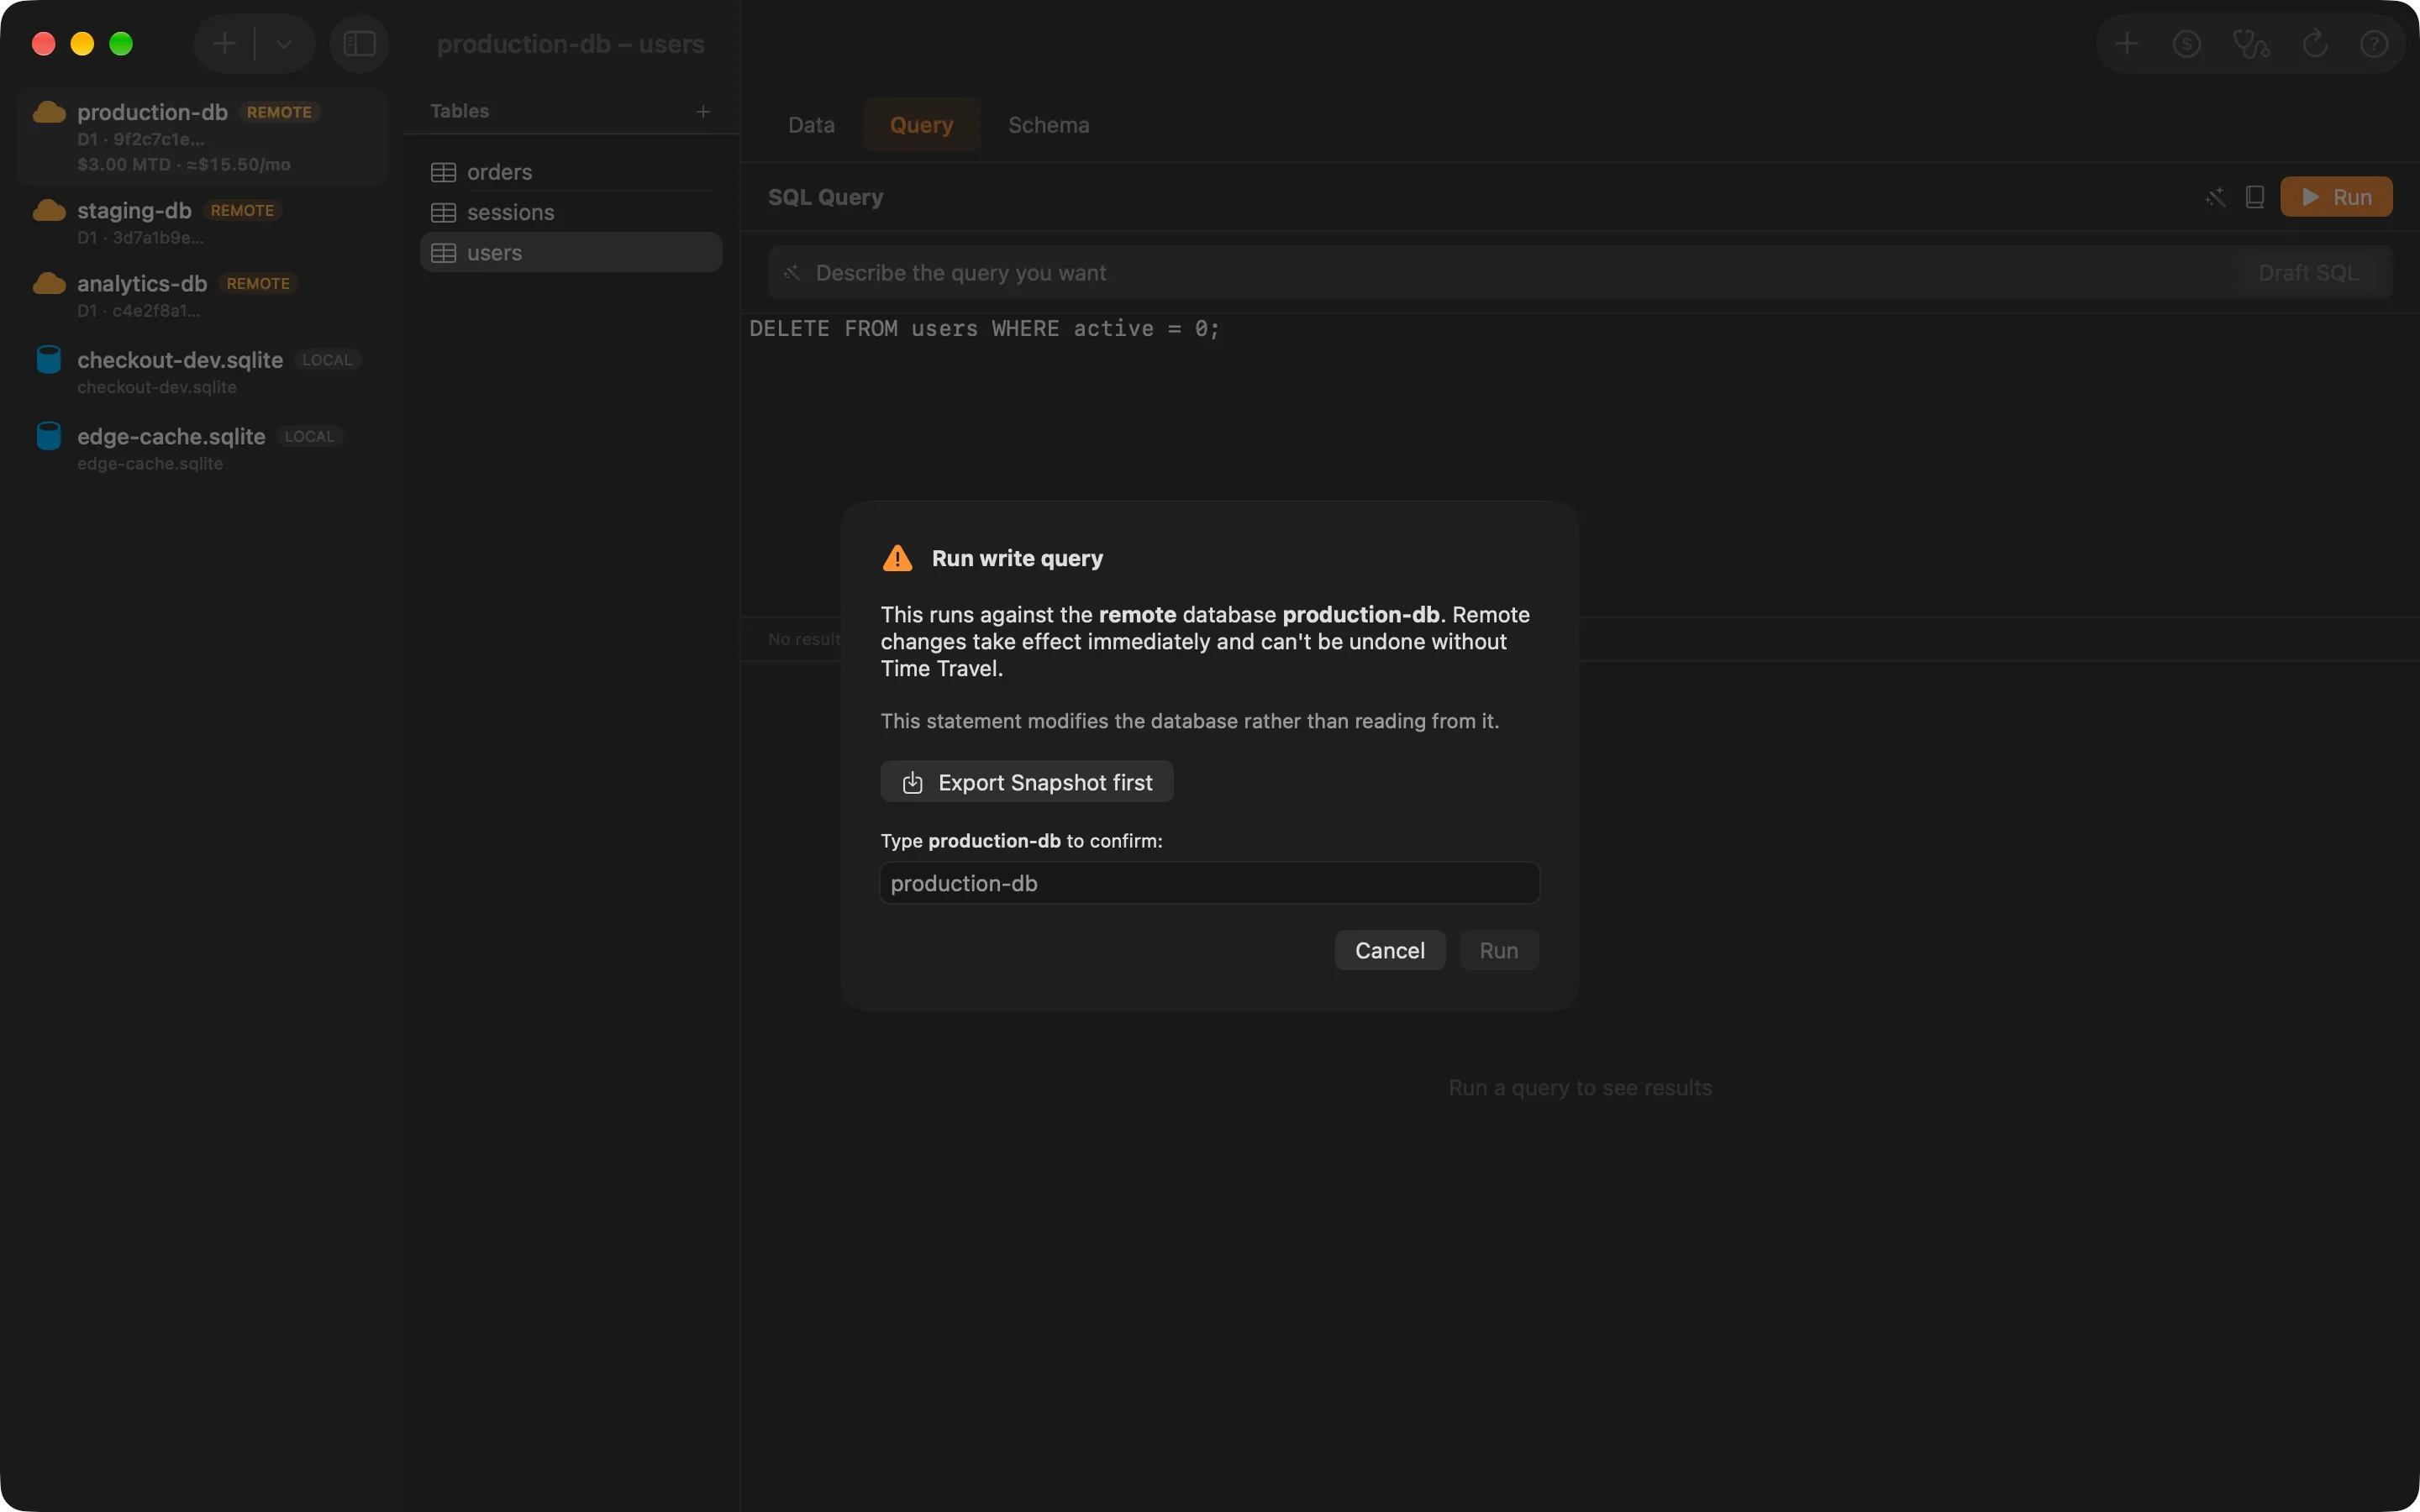The width and height of the screenshot is (2420, 1512).
Task: Toggle the sidebar visibility icon
Action: click(360, 44)
